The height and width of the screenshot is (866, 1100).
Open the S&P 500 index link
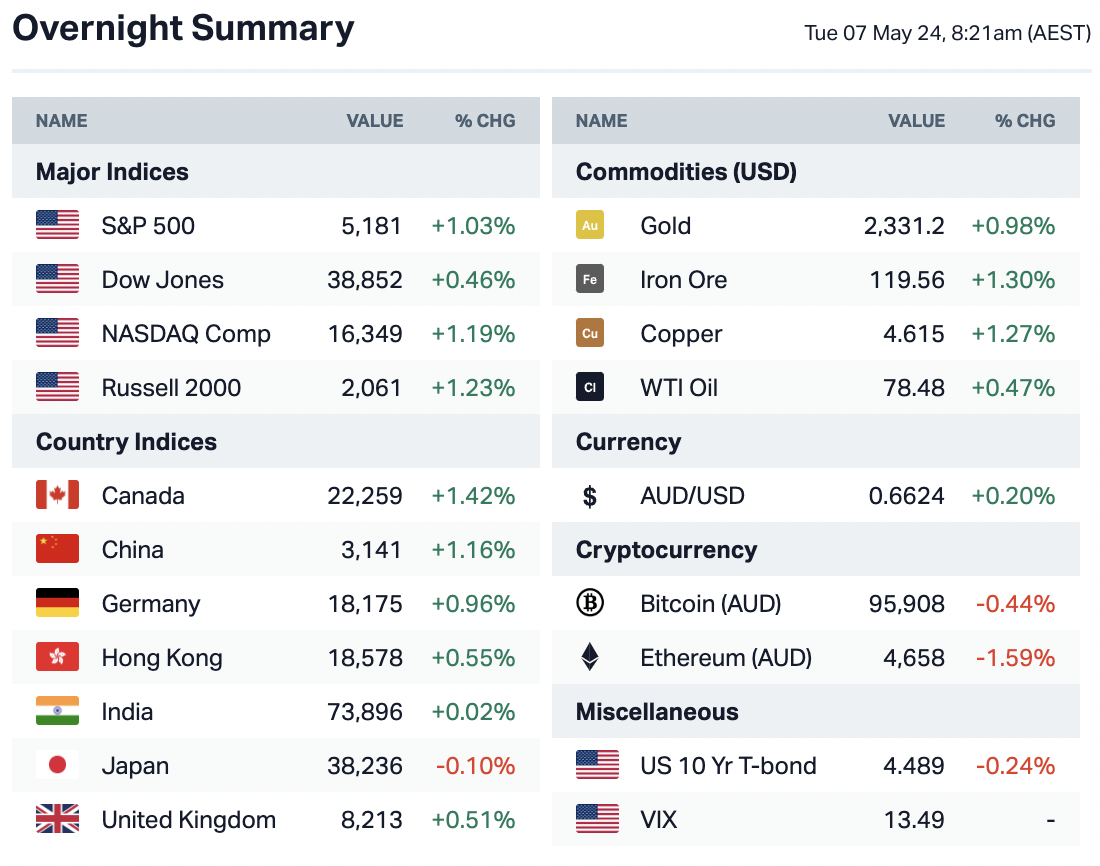(148, 226)
